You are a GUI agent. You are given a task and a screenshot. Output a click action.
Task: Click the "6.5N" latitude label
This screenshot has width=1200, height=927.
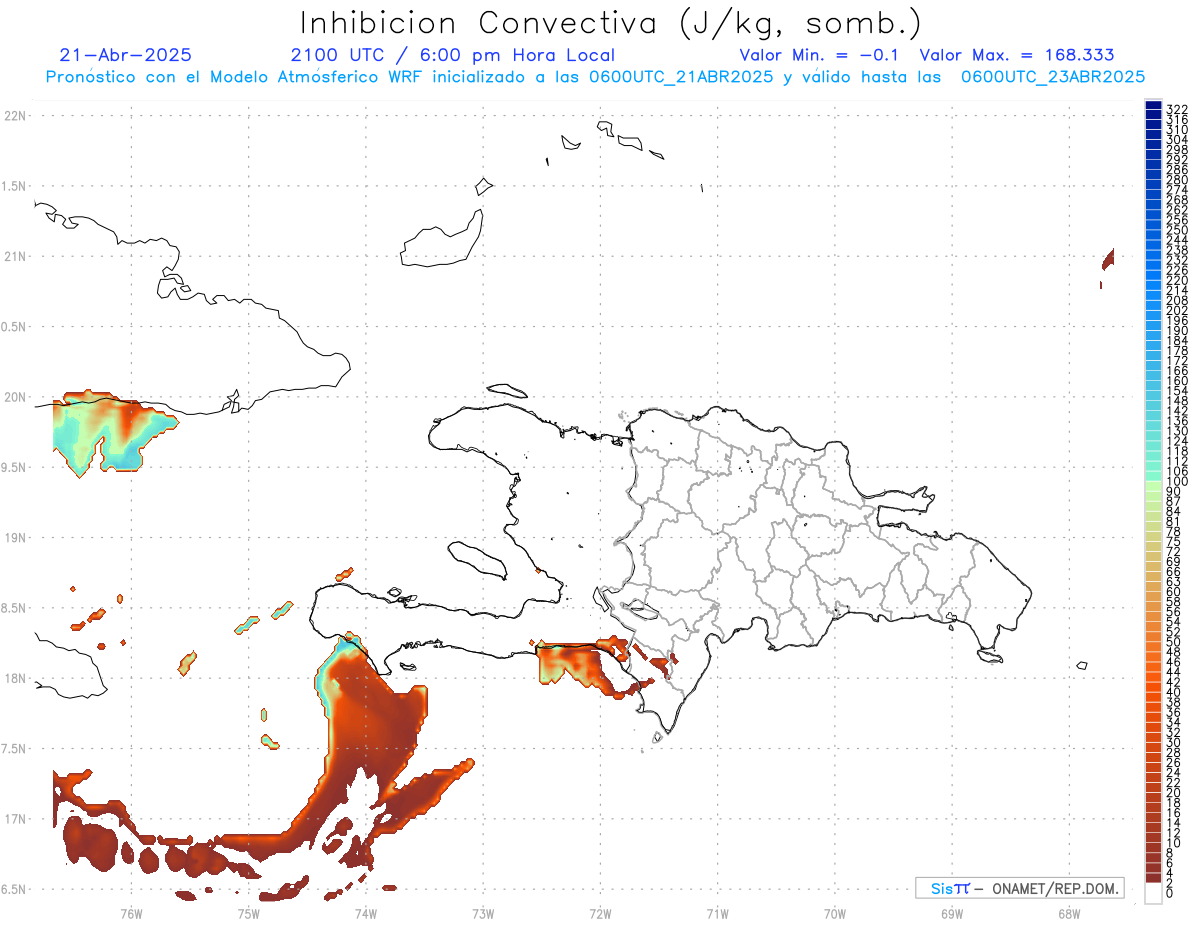pyautogui.click(x=15, y=889)
